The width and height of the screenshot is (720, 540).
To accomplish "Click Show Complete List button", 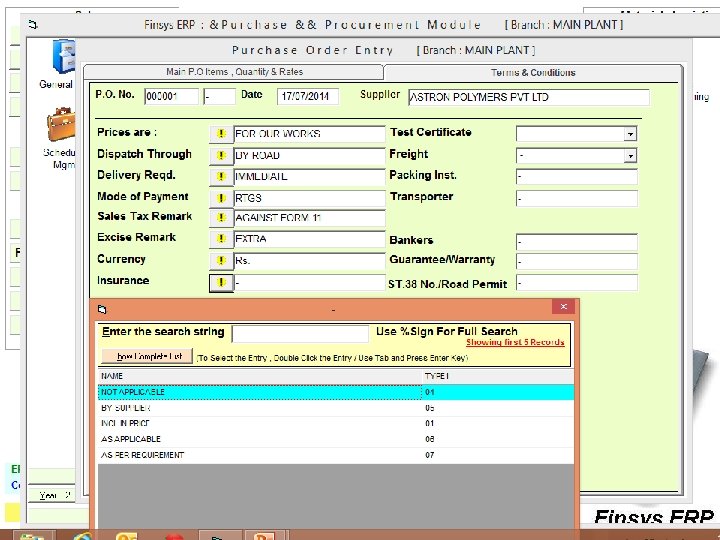I will pos(147,356).
